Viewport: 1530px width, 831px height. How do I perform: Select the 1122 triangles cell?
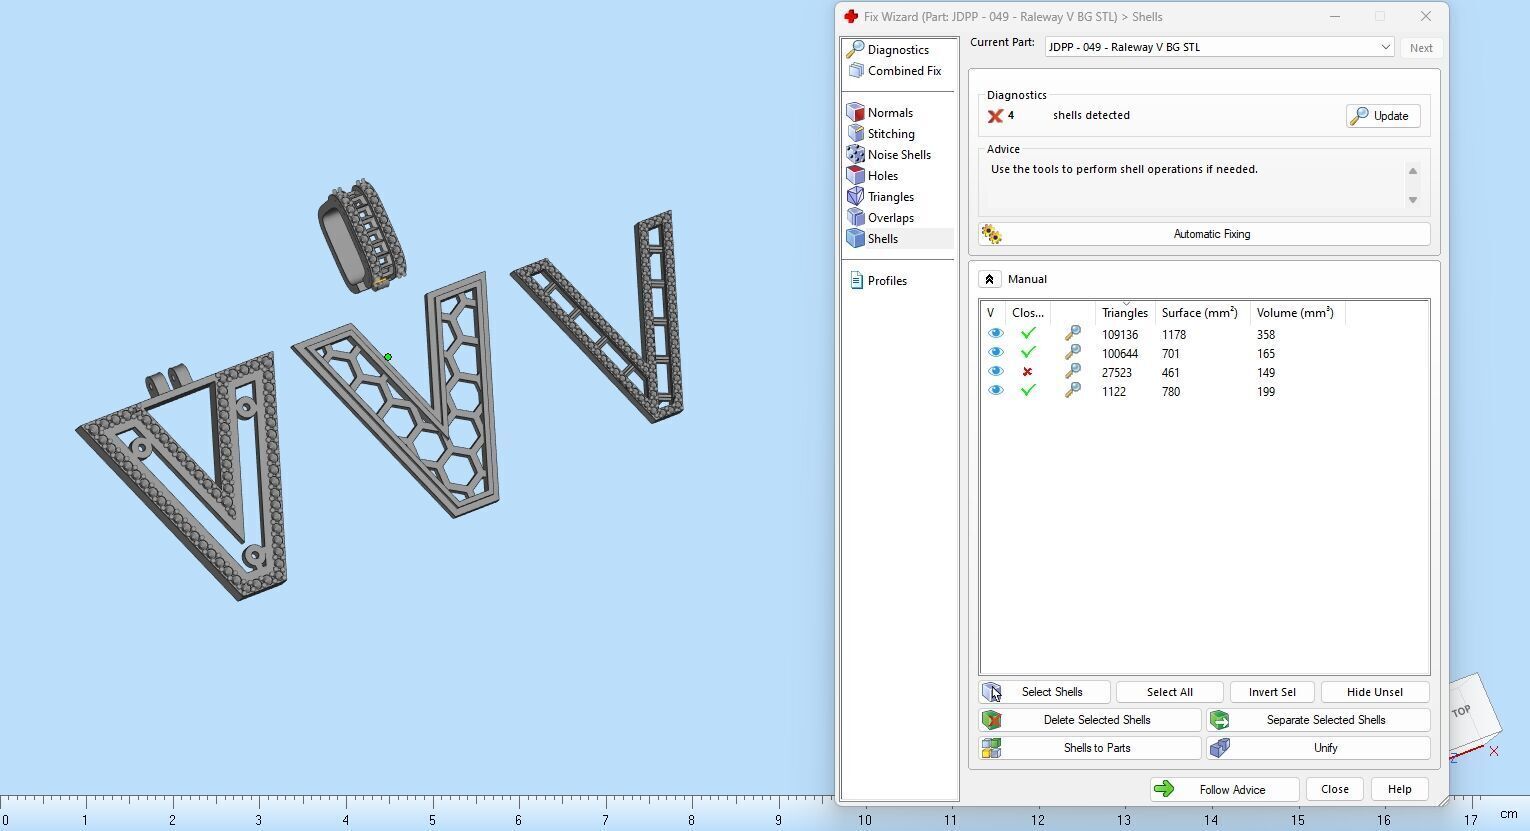(x=1114, y=392)
